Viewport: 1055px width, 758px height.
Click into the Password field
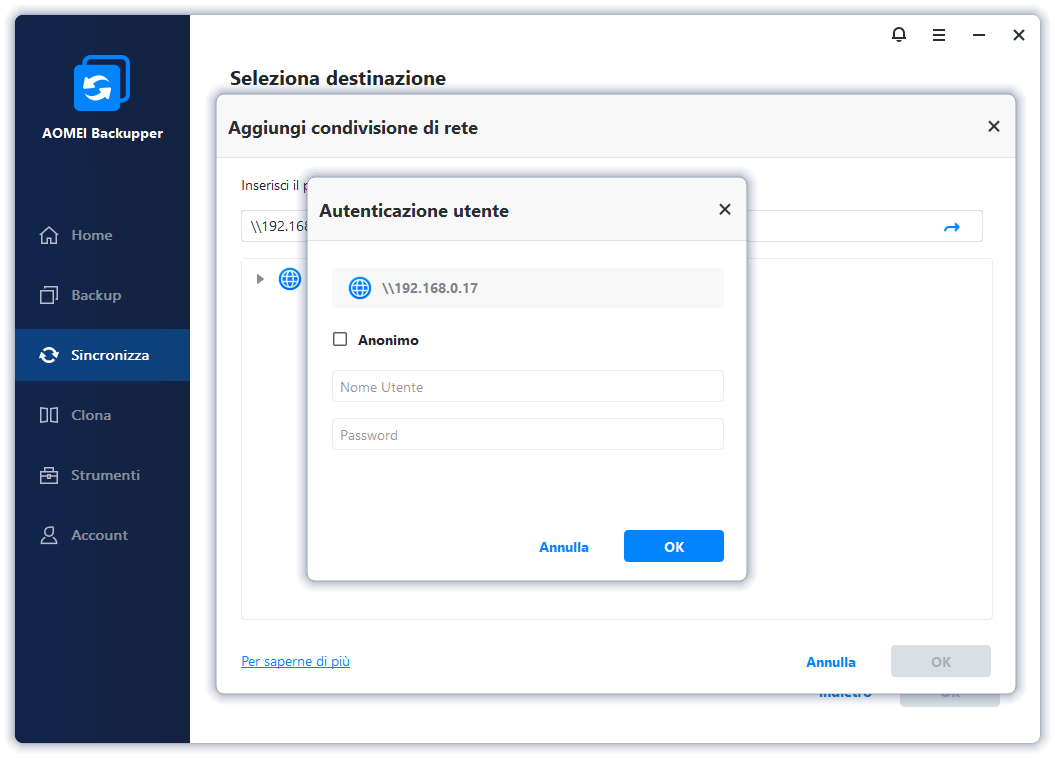(x=527, y=435)
